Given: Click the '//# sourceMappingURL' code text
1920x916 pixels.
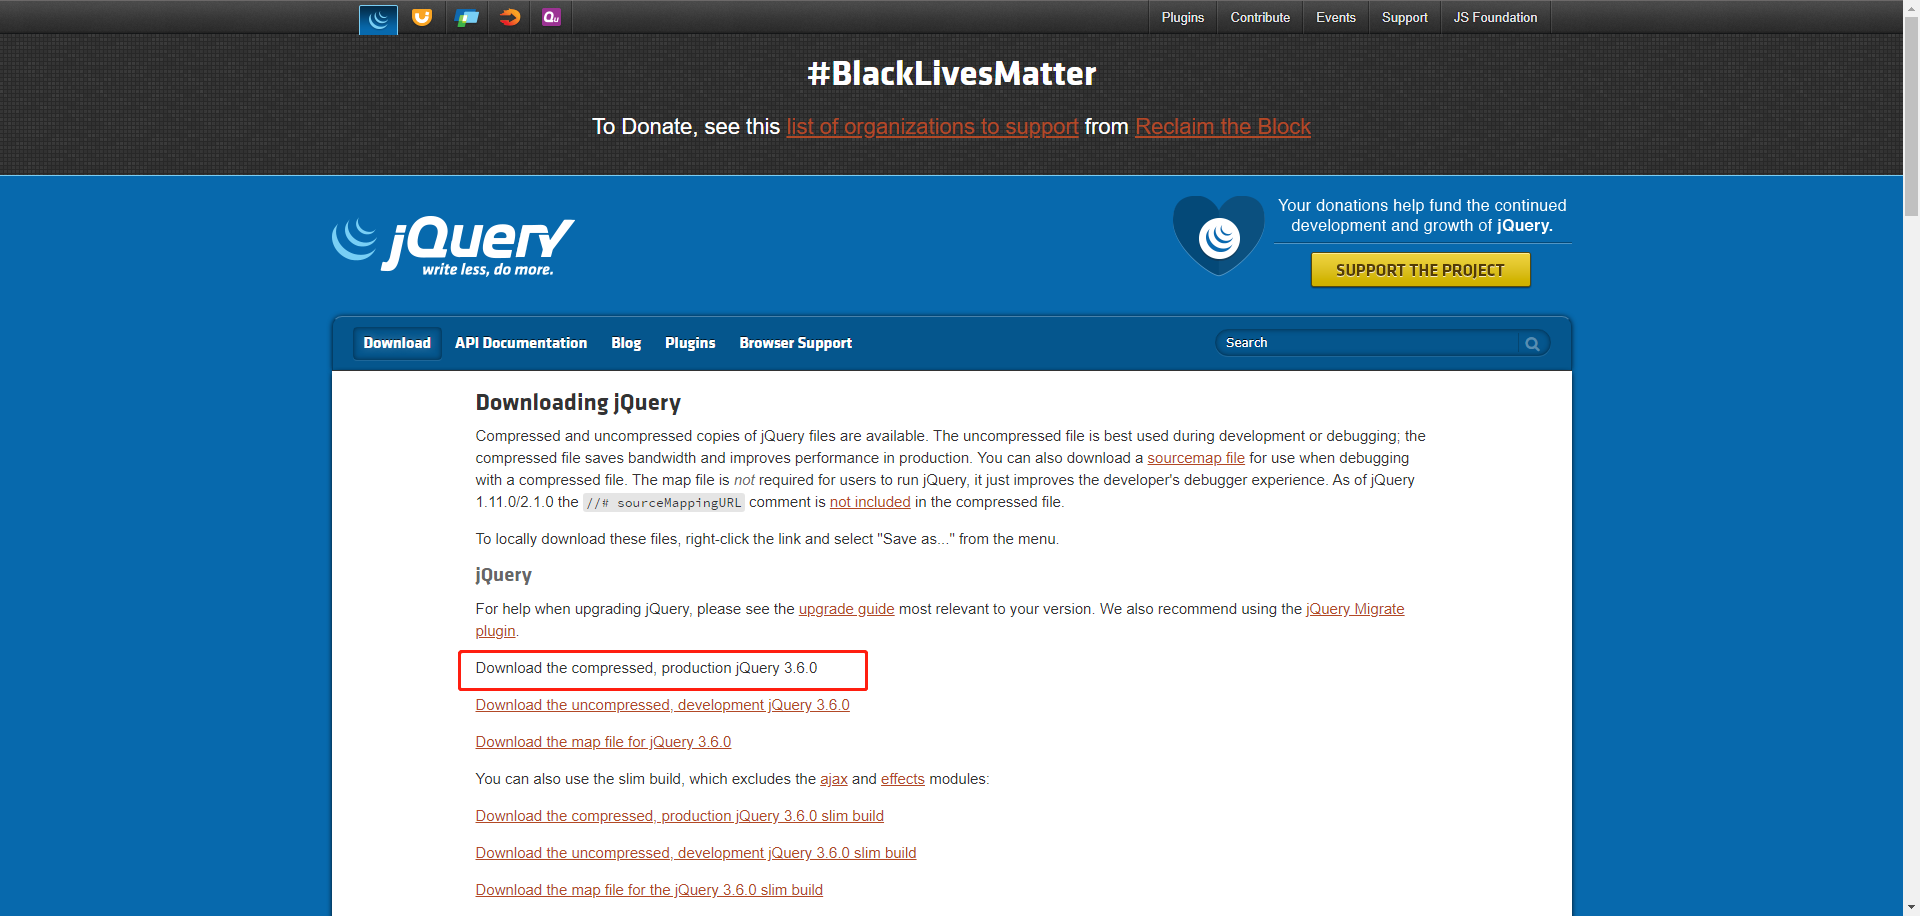Looking at the screenshot, I should tap(664, 502).
